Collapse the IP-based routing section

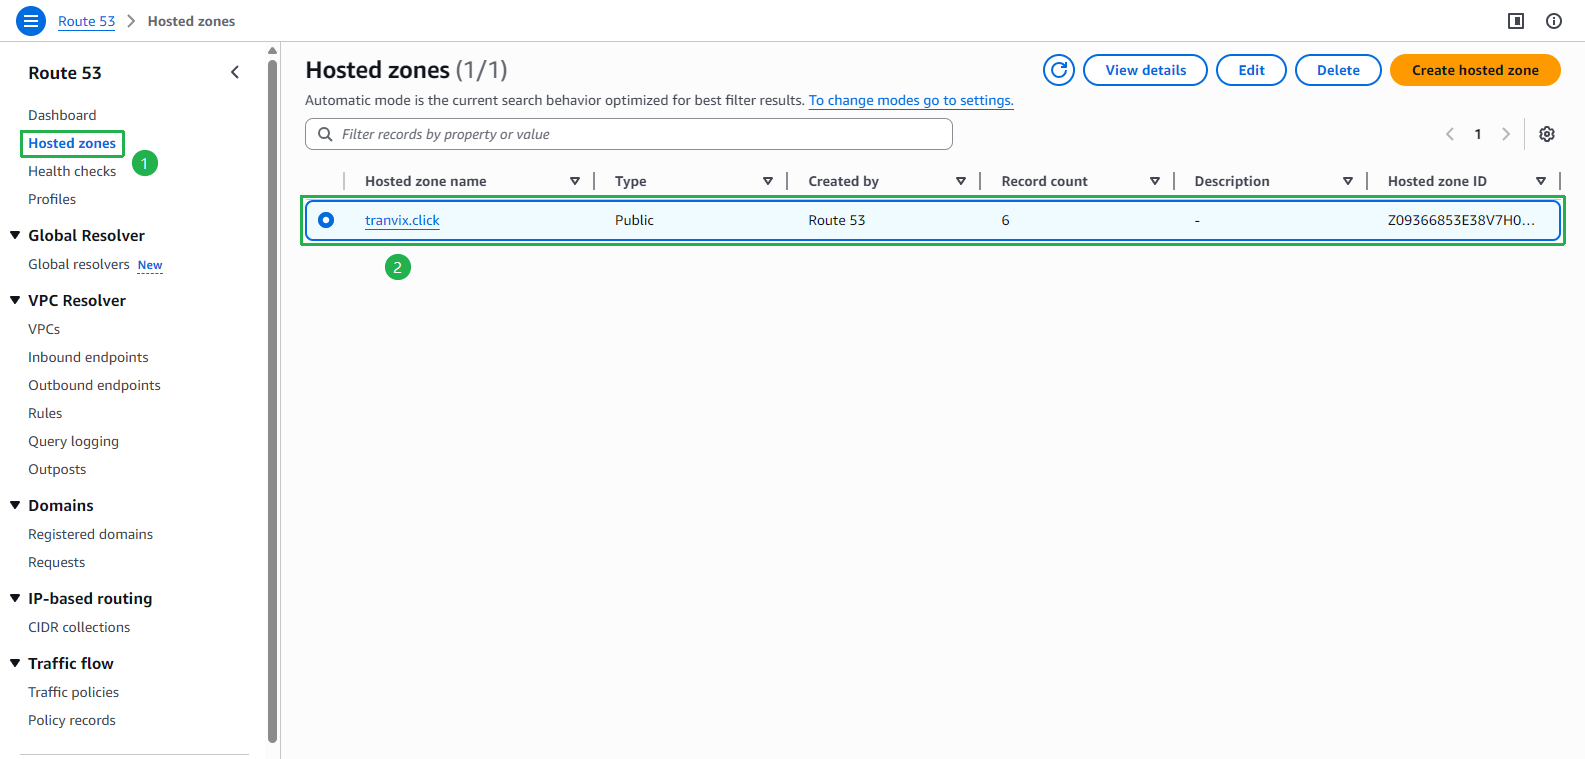click(15, 598)
